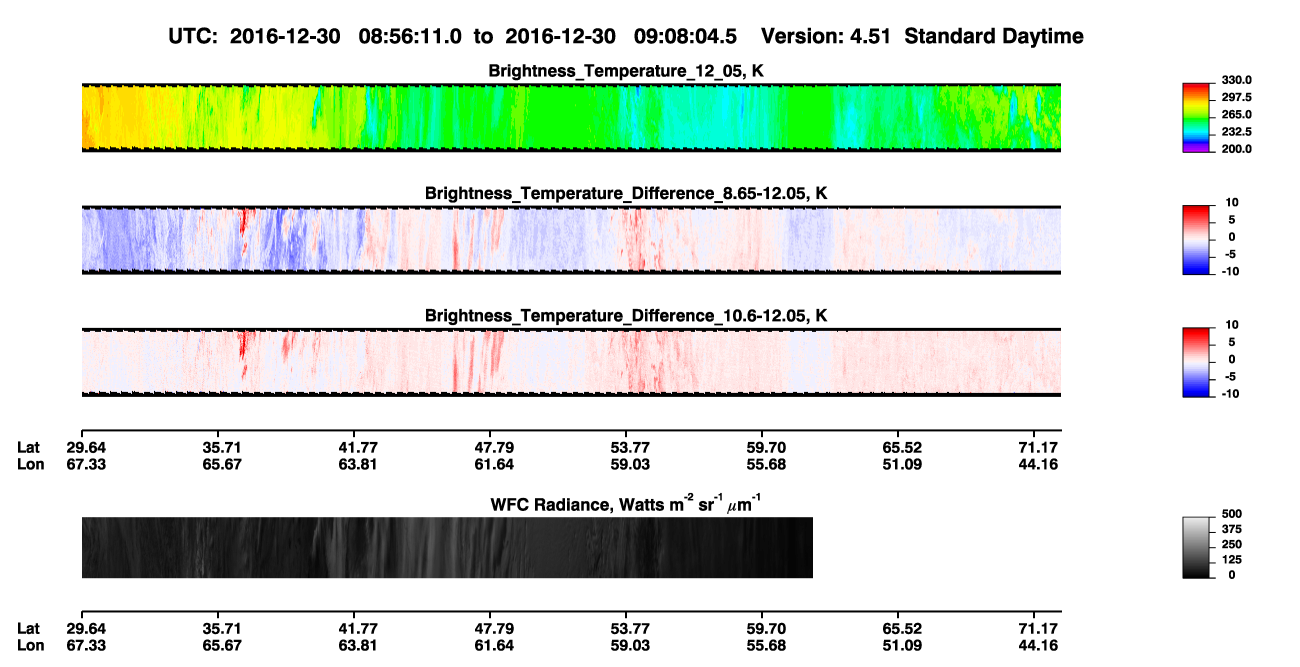Viewport: 1300px width, 667px height.
Task: Click the Lon row label below the WFC image
Action: pyautogui.click(x=30, y=645)
